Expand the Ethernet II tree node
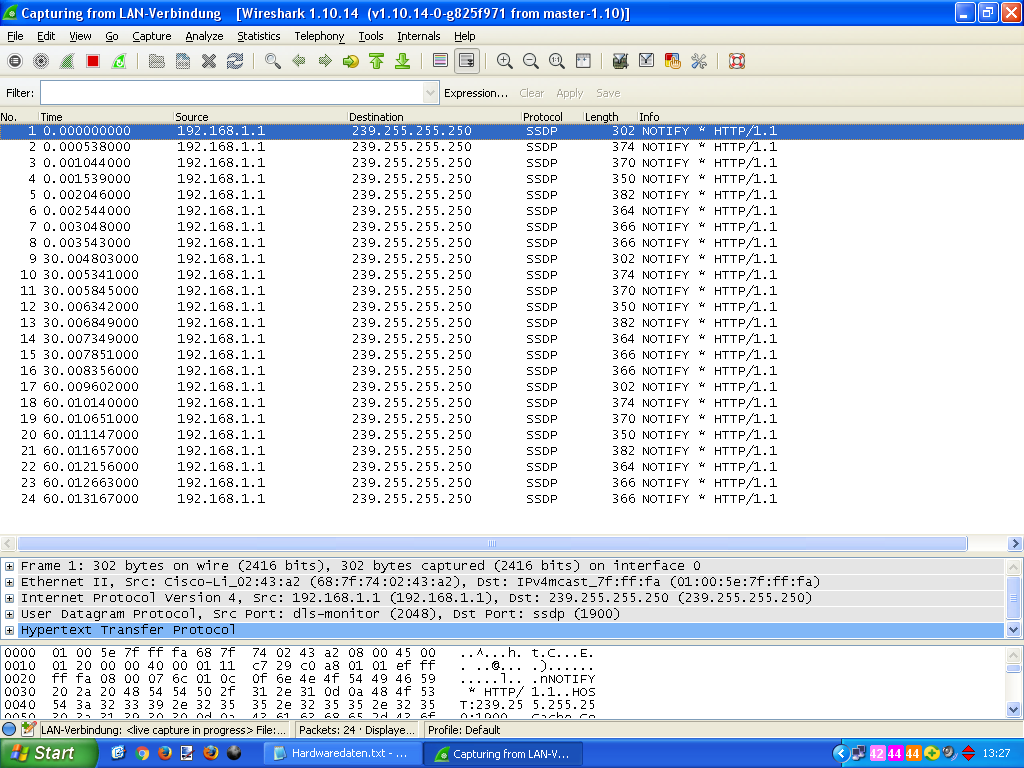The image size is (1024, 768). (9, 583)
